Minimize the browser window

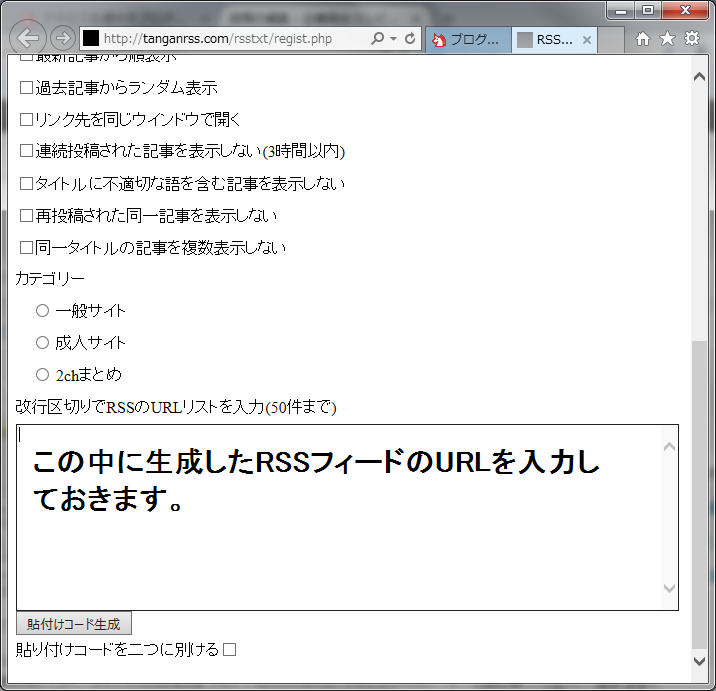tap(621, 11)
